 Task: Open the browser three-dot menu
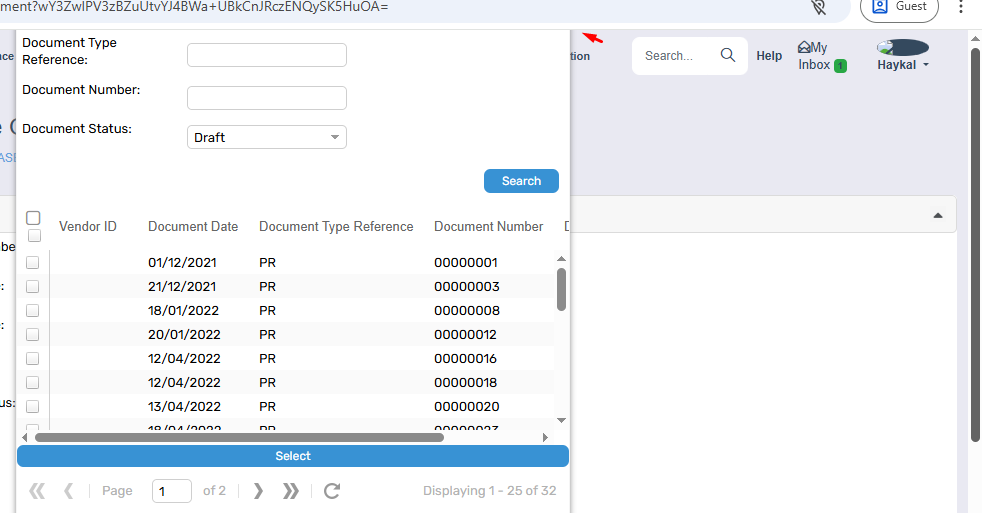coord(961,7)
